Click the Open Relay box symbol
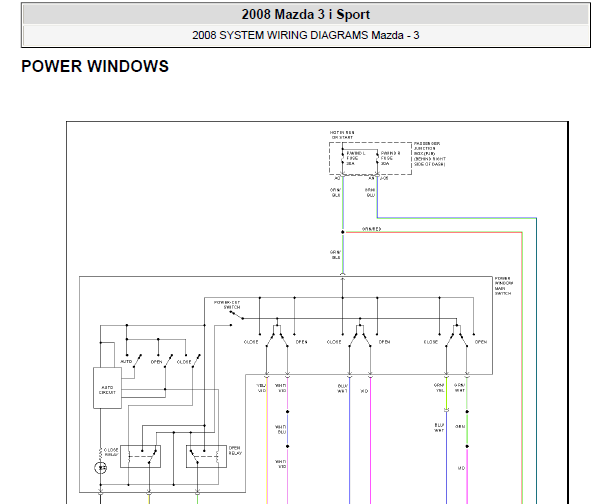Viewport: 602px width, 504px height. [x=206, y=456]
